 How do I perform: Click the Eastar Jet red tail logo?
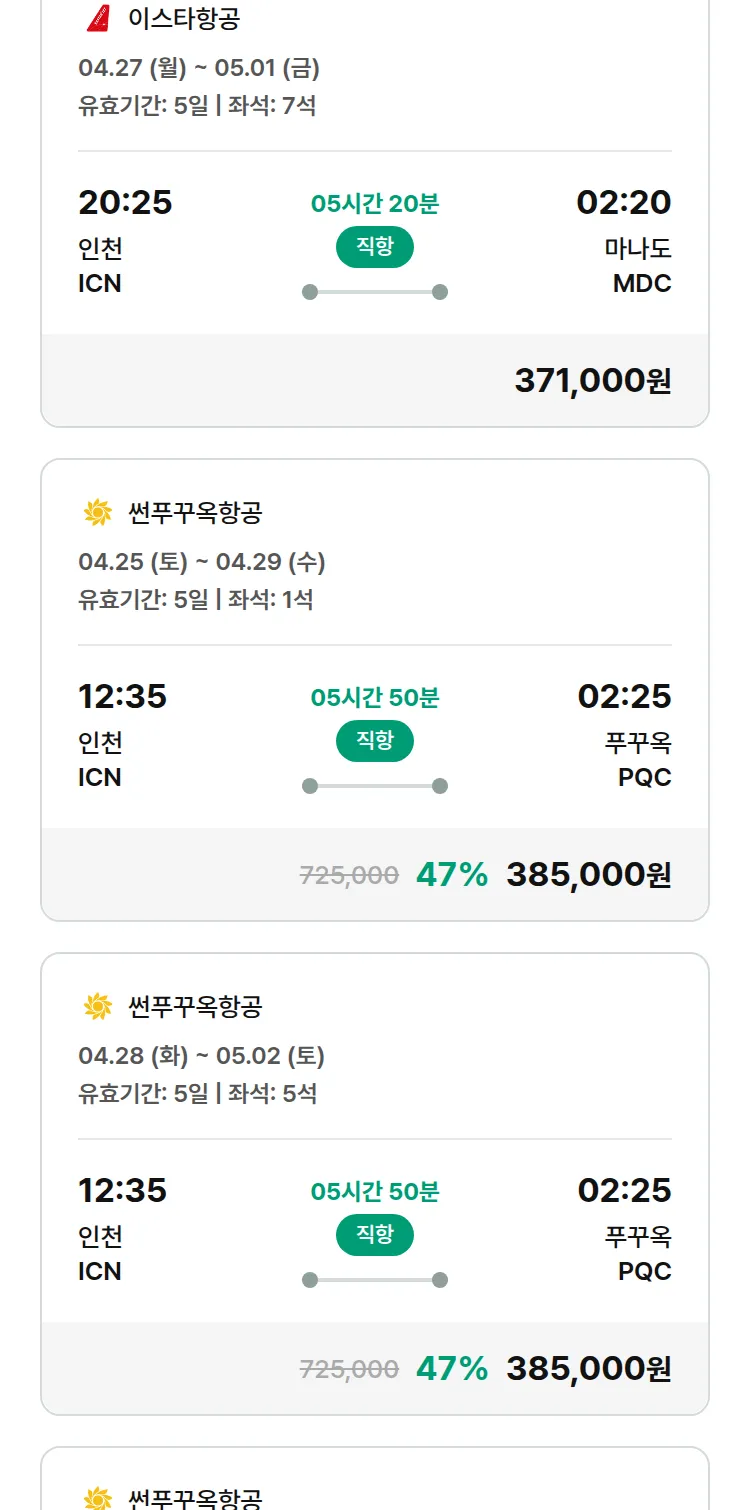point(97,18)
